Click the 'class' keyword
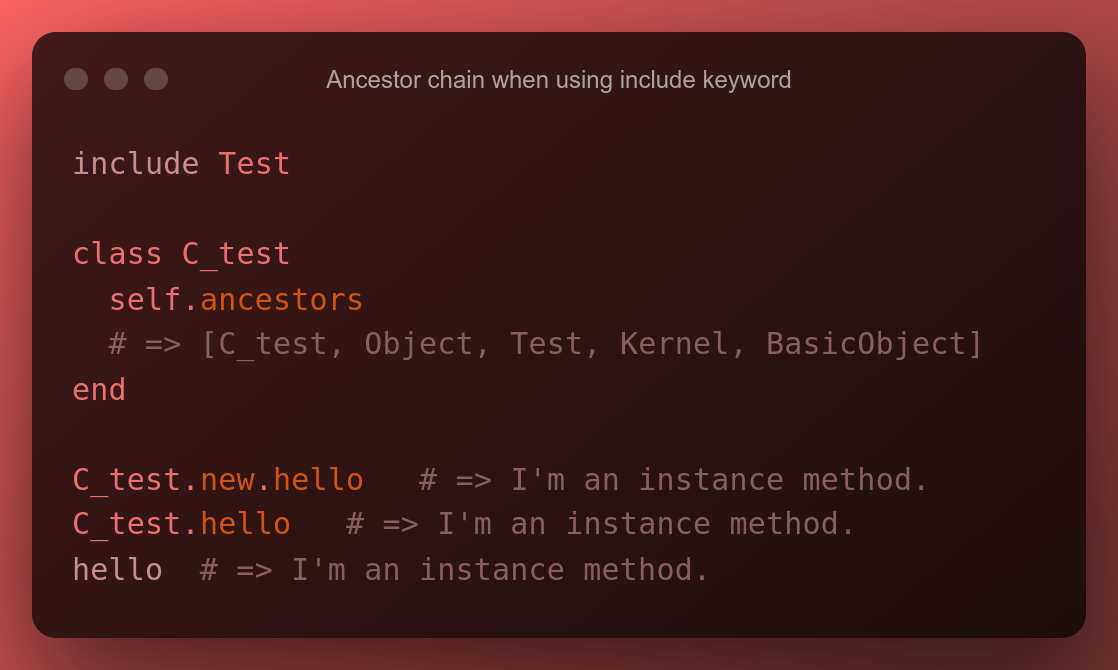The image size is (1118, 670). coord(117,254)
